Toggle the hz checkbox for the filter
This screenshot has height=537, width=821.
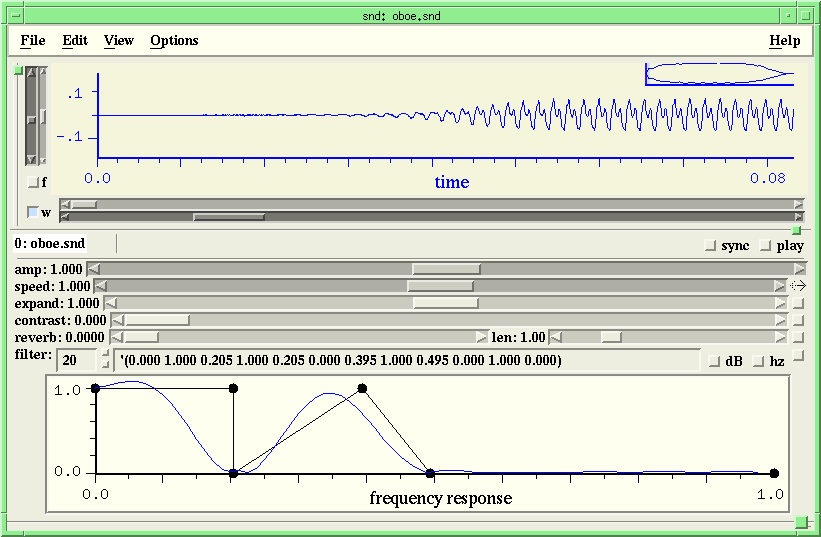click(x=757, y=361)
